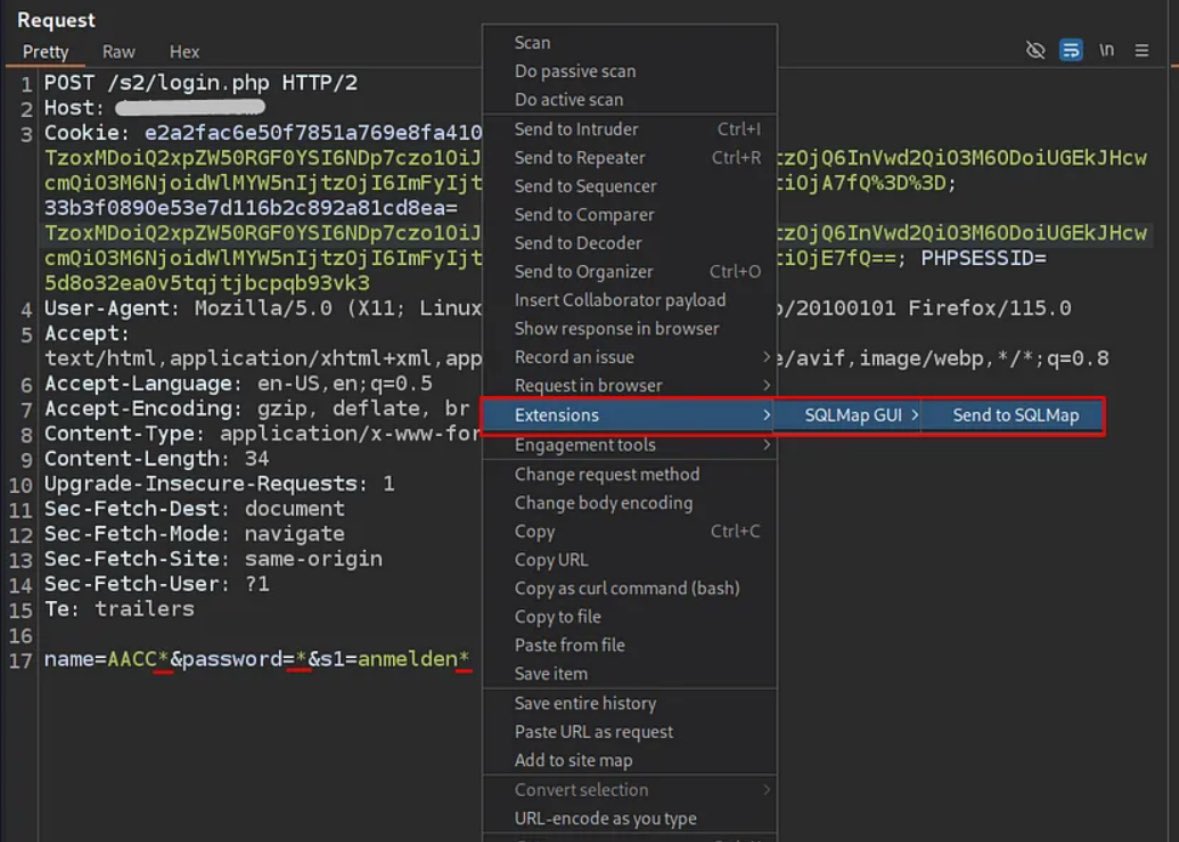Select Change request method
Viewport: 1179px width, 842px height.
pyautogui.click(x=629, y=475)
